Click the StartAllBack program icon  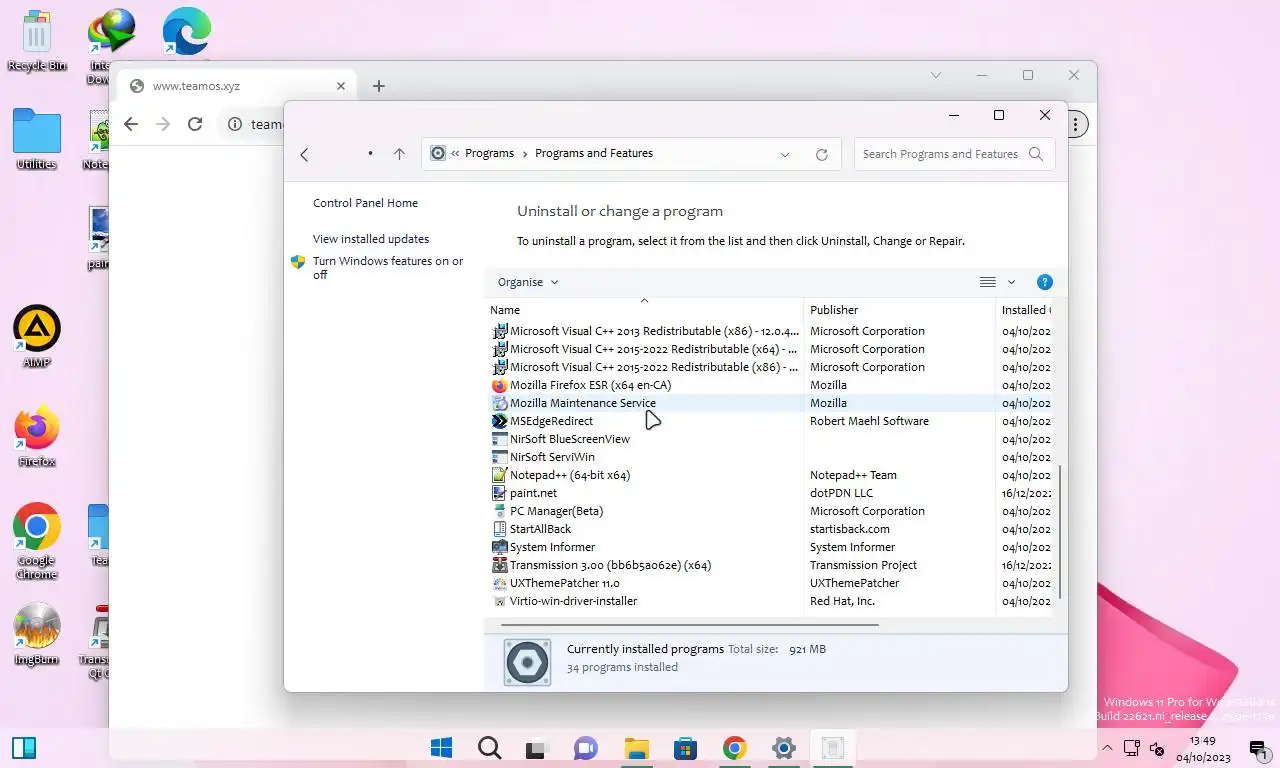point(500,529)
